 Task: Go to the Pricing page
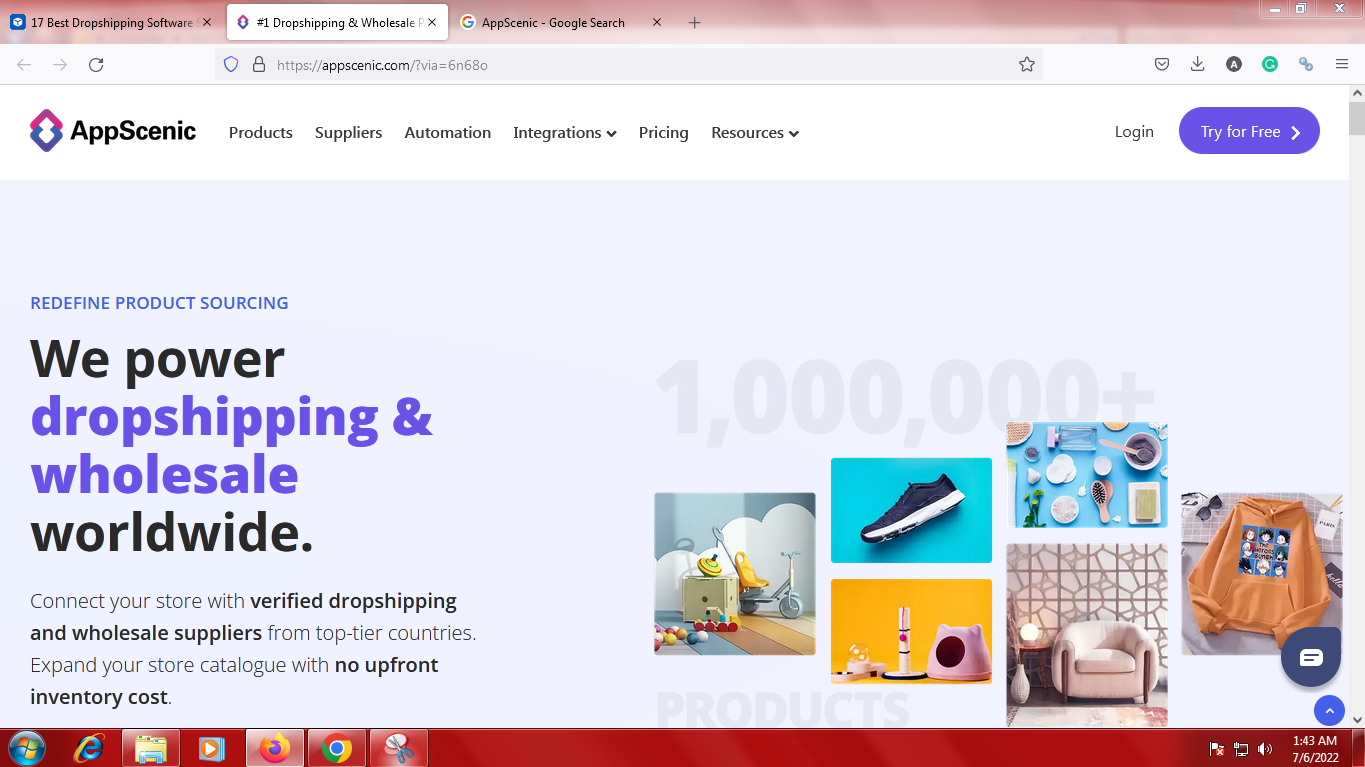664,132
